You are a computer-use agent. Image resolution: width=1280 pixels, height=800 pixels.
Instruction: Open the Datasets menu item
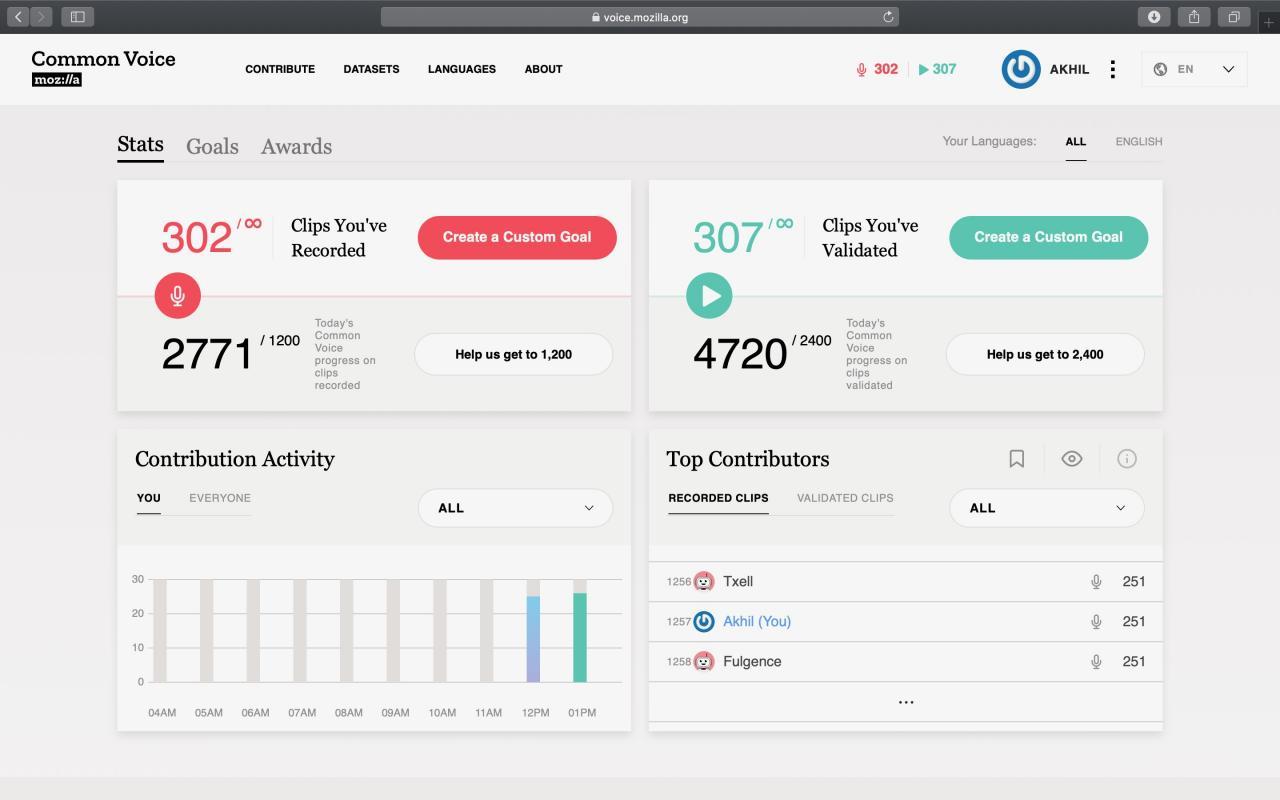tap(371, 69)
